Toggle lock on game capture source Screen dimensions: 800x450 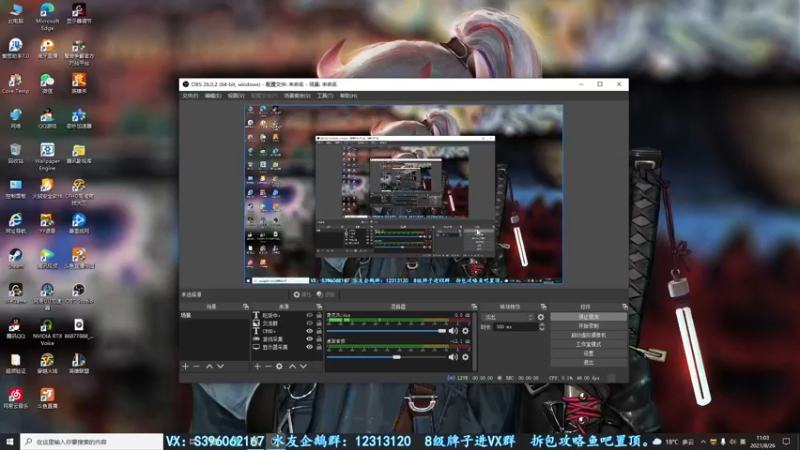click(x=319, y=339)
